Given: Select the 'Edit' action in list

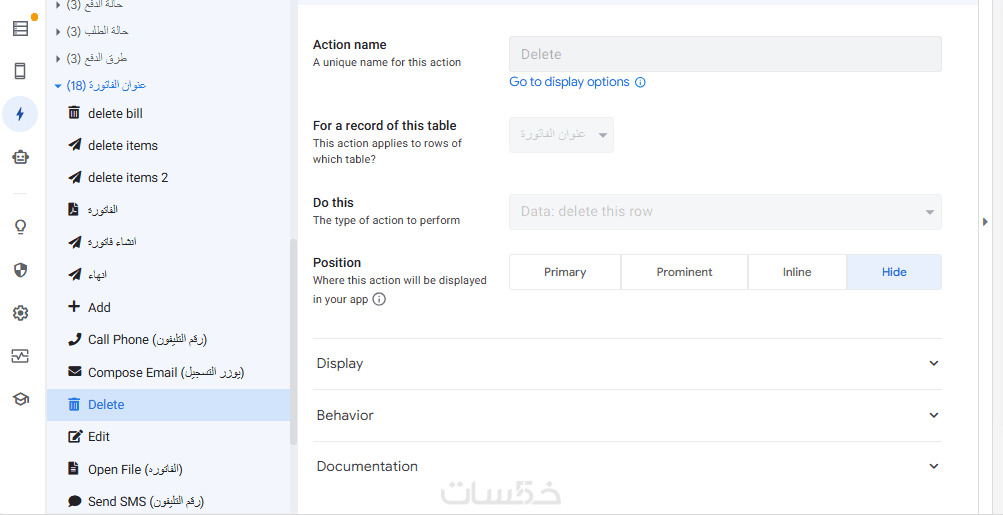Looking at the screenshot, I should 99,437.
